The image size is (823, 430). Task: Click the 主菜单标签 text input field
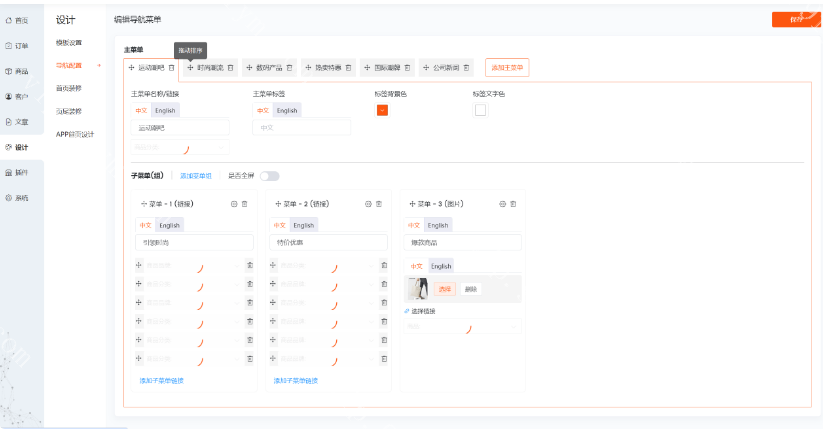click(302, 128)
